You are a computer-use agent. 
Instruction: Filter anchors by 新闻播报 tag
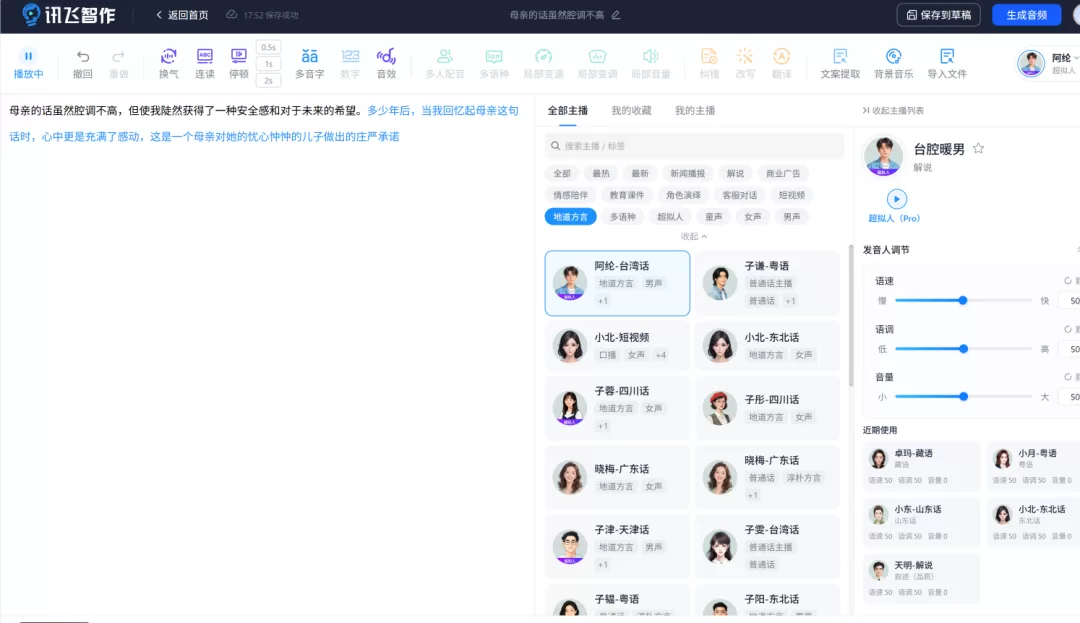point(687,173)
